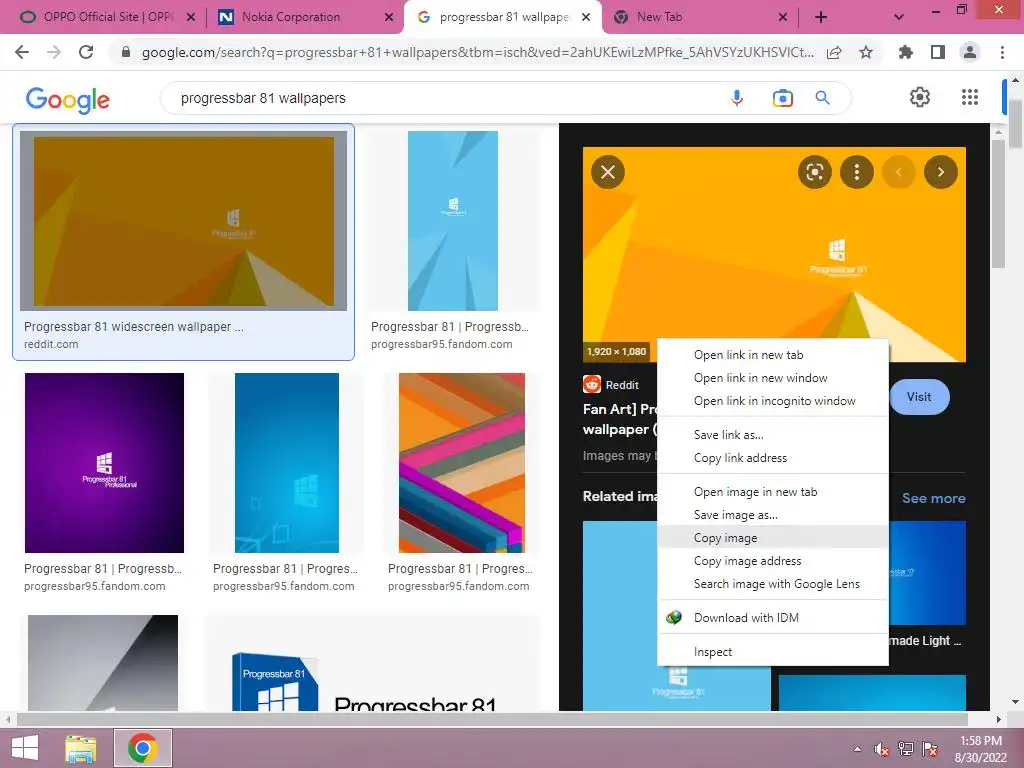The height and width of the screenshot is (768, 1024).
Task: Choose Open image in new tab
Action: tap(773, 492)
